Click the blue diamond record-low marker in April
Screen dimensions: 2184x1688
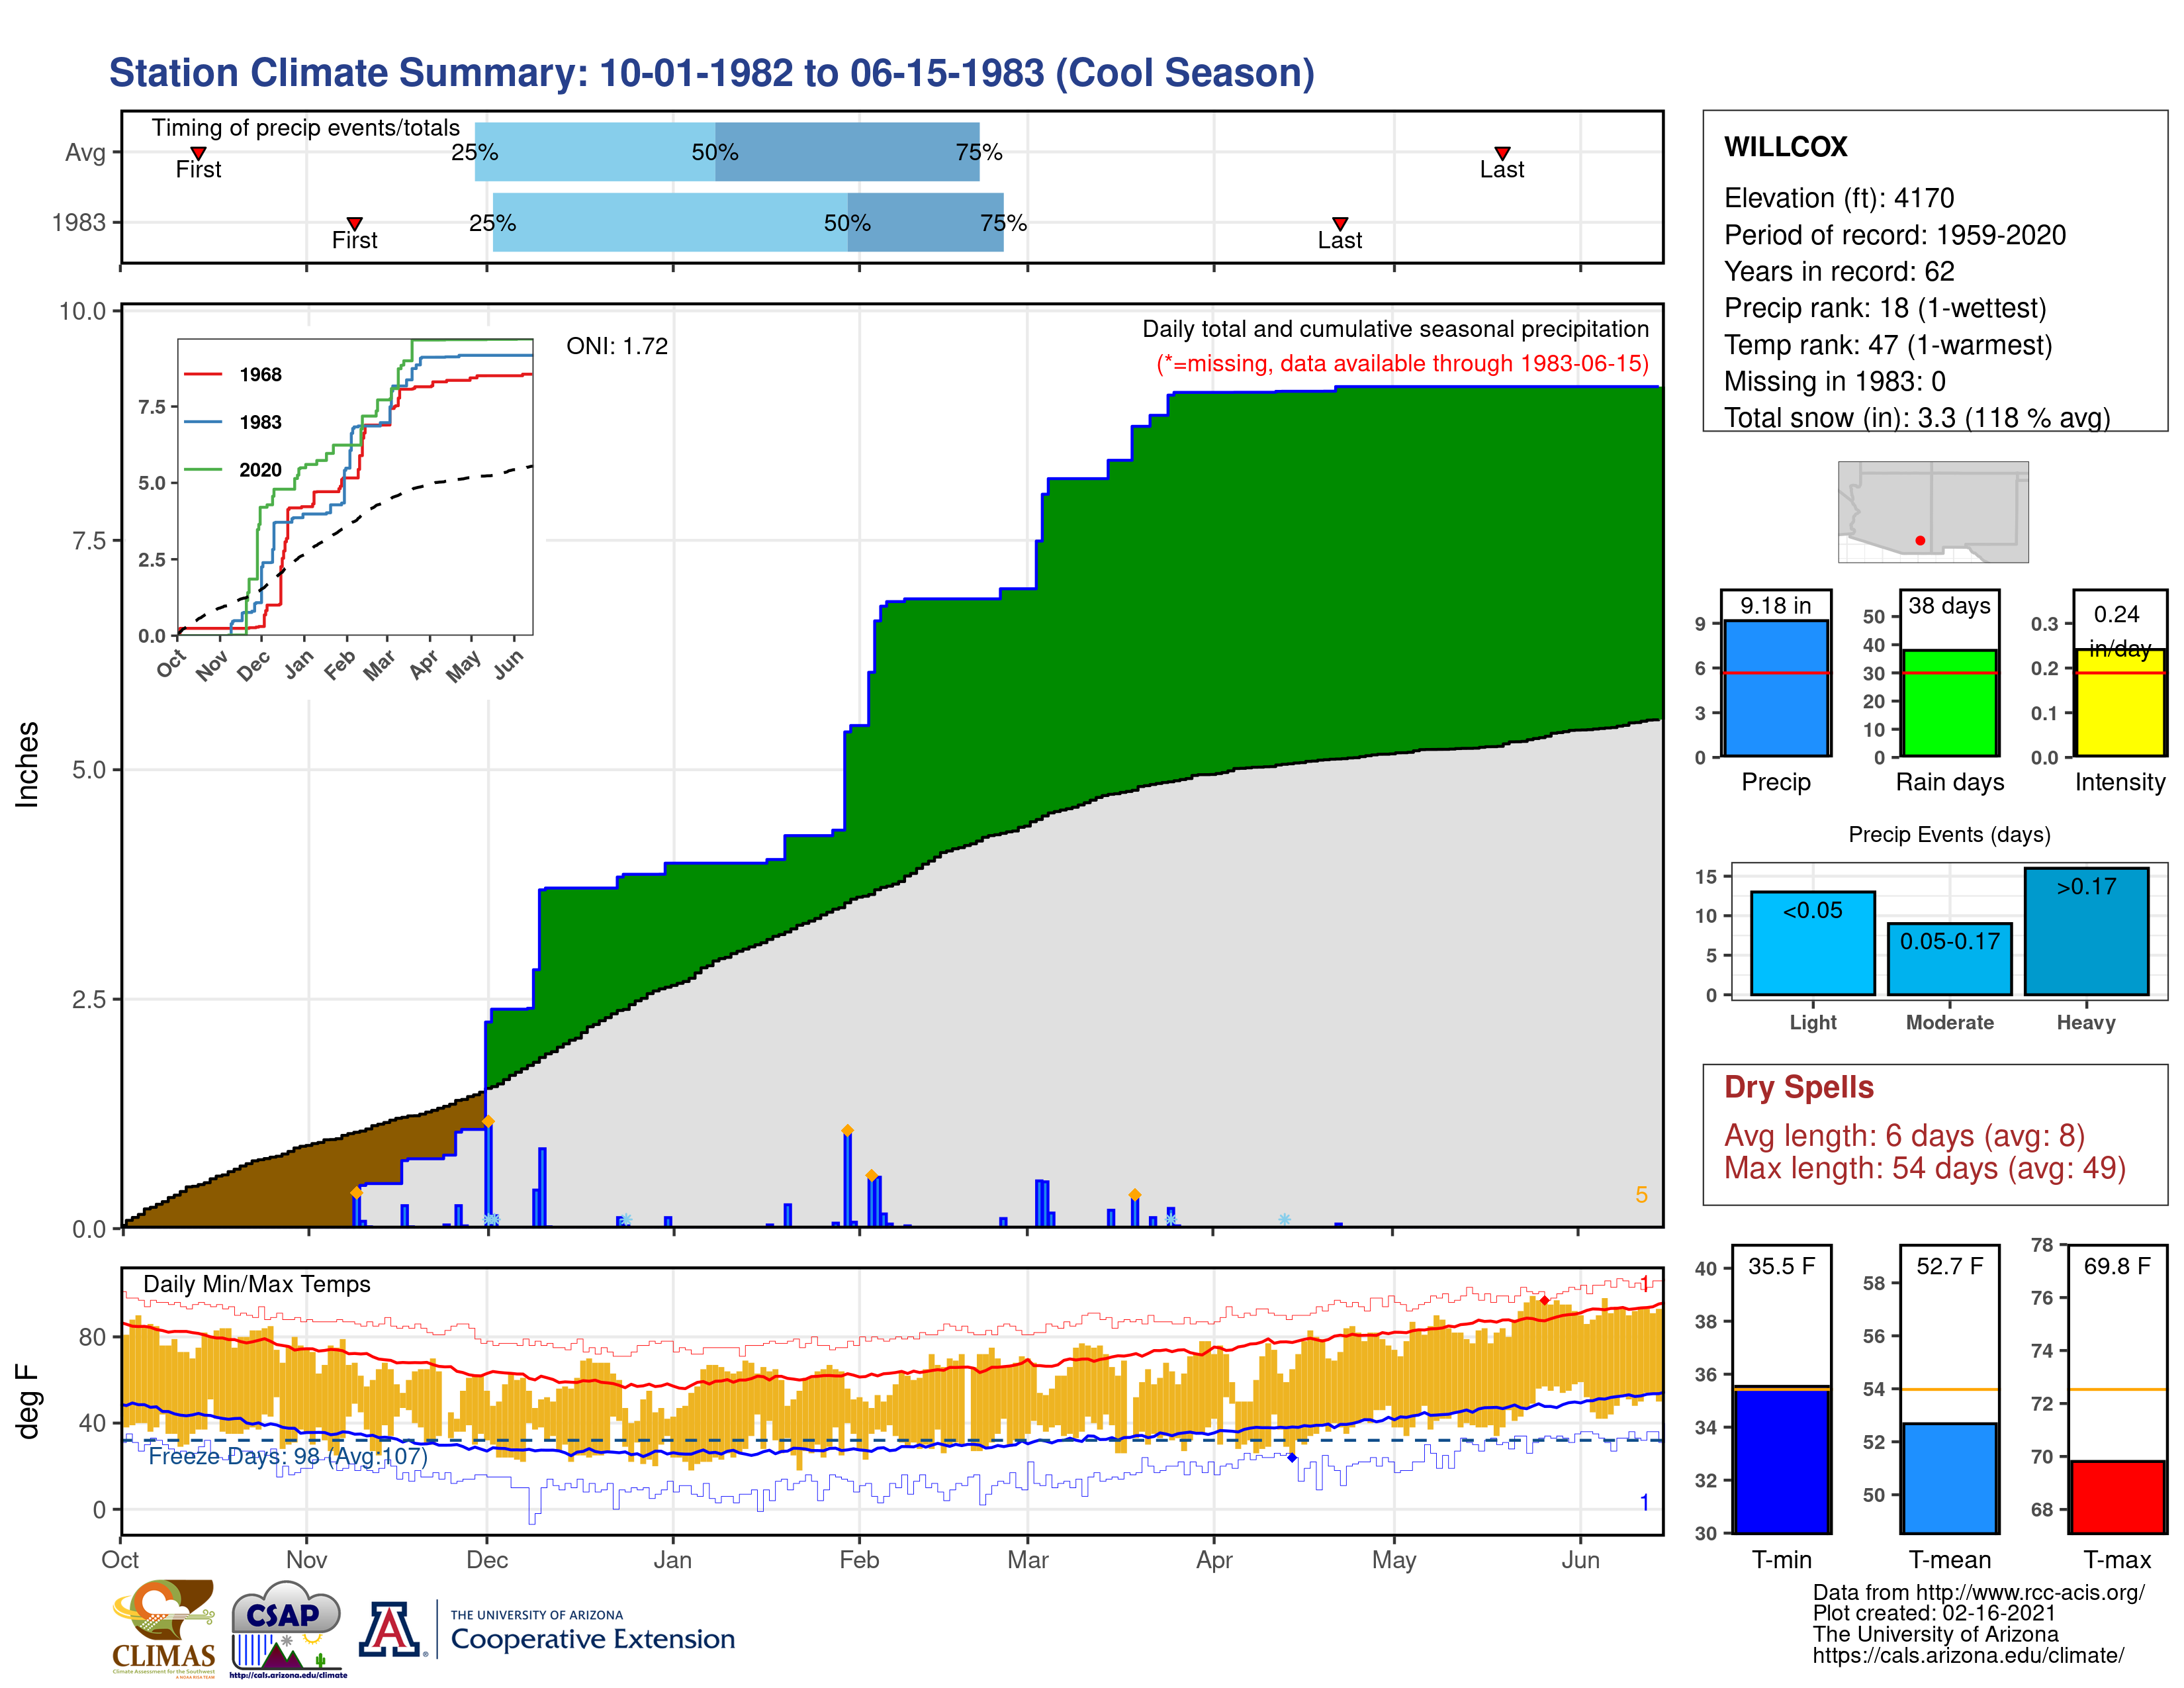pyautogui.click(x=1292, y=1458)
